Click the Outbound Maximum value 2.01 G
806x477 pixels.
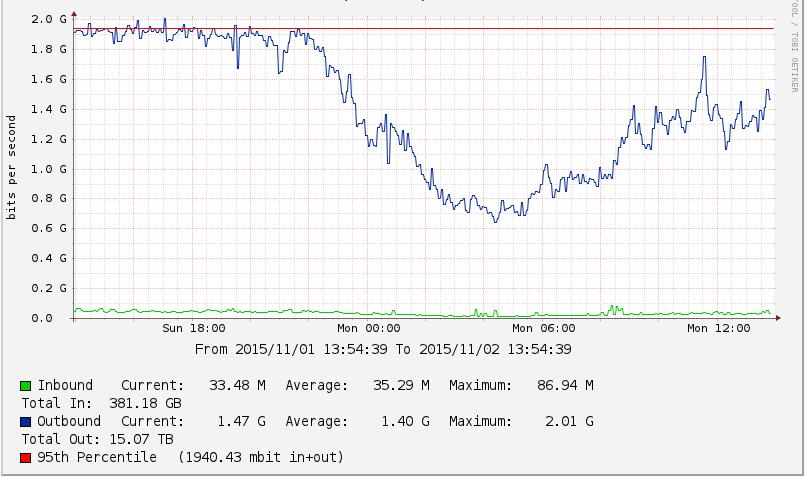point(568,421)
